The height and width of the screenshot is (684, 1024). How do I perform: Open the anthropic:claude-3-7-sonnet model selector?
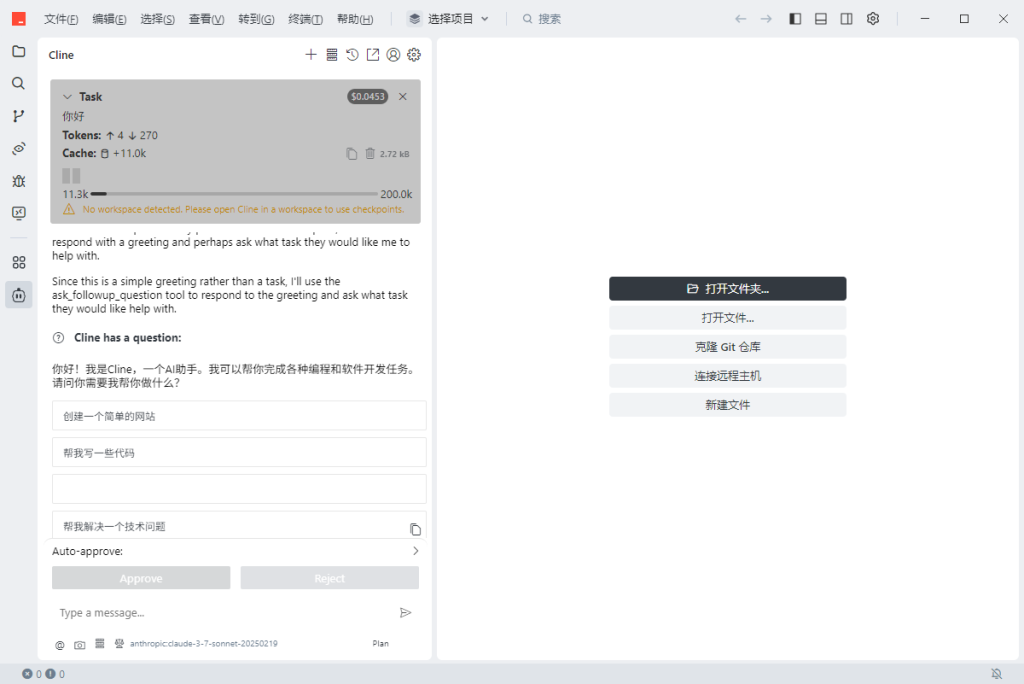coord(204,643)
